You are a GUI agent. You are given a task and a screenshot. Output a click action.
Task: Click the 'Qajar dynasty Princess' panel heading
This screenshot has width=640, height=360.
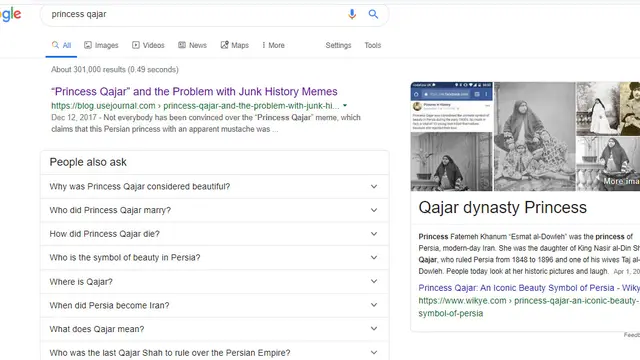[502, 208]
